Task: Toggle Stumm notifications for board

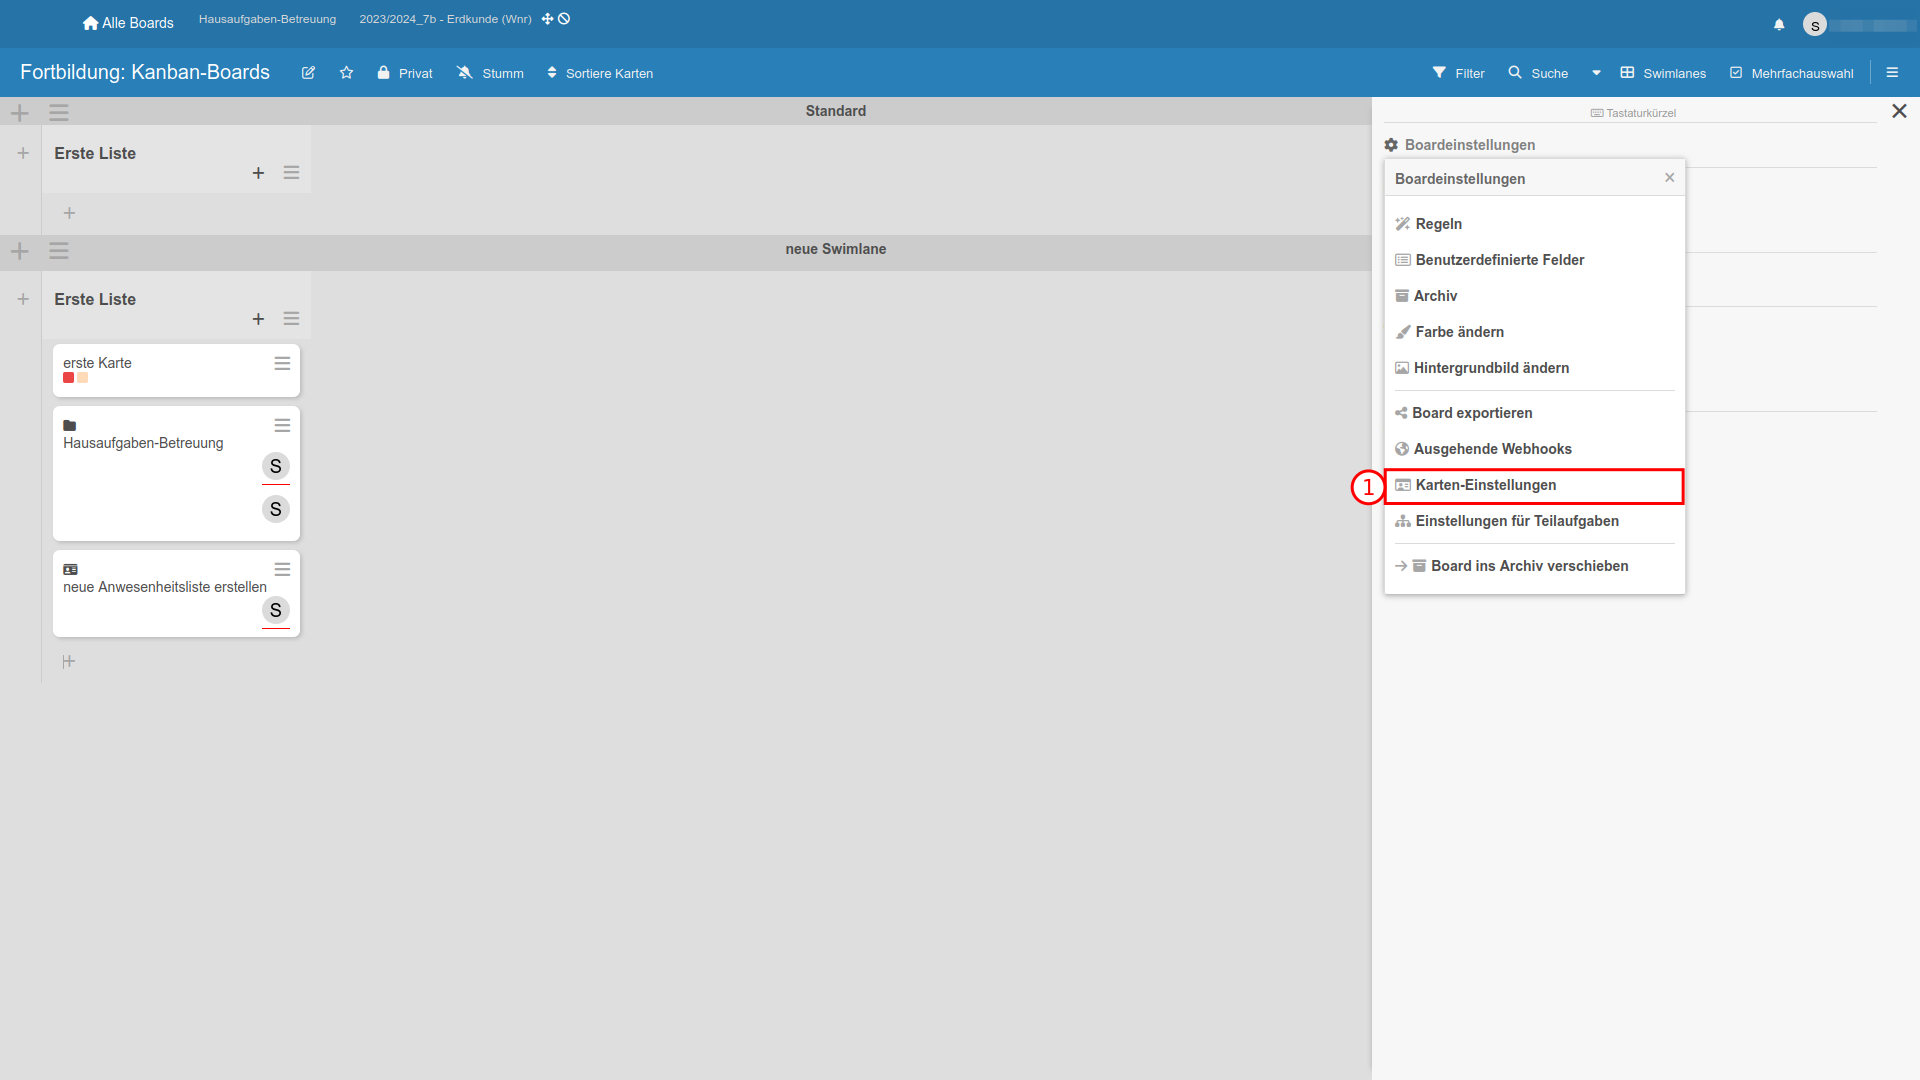Action: (x=490, y=73)
